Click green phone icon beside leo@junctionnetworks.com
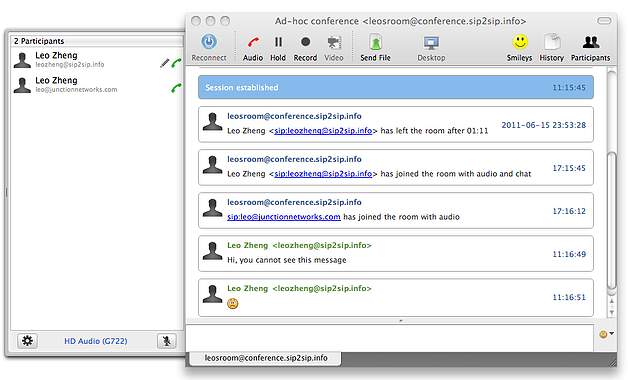This screenshot has height=380, width=628. (x=176, y=88)
